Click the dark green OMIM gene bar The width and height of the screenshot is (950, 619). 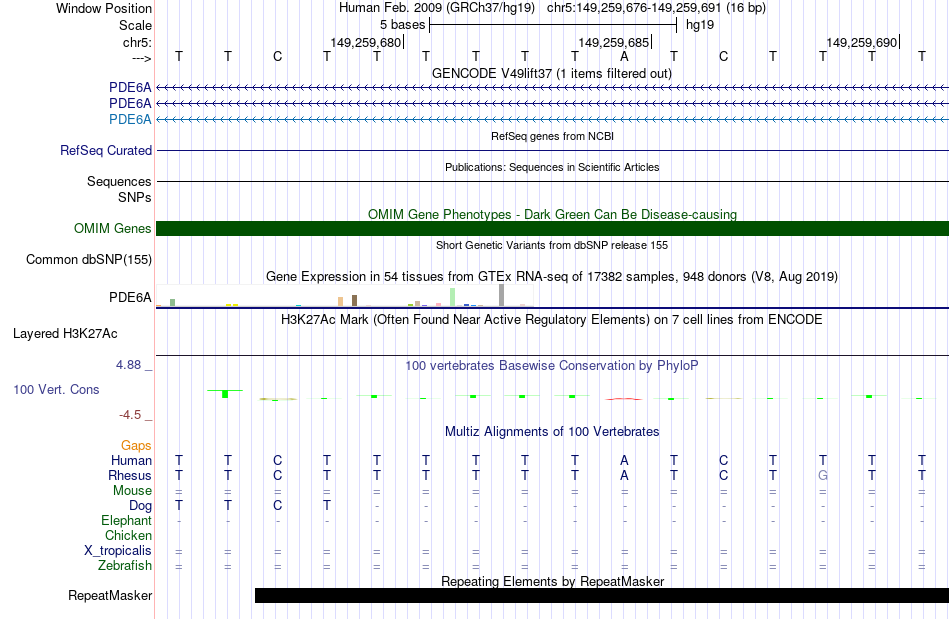552,228
